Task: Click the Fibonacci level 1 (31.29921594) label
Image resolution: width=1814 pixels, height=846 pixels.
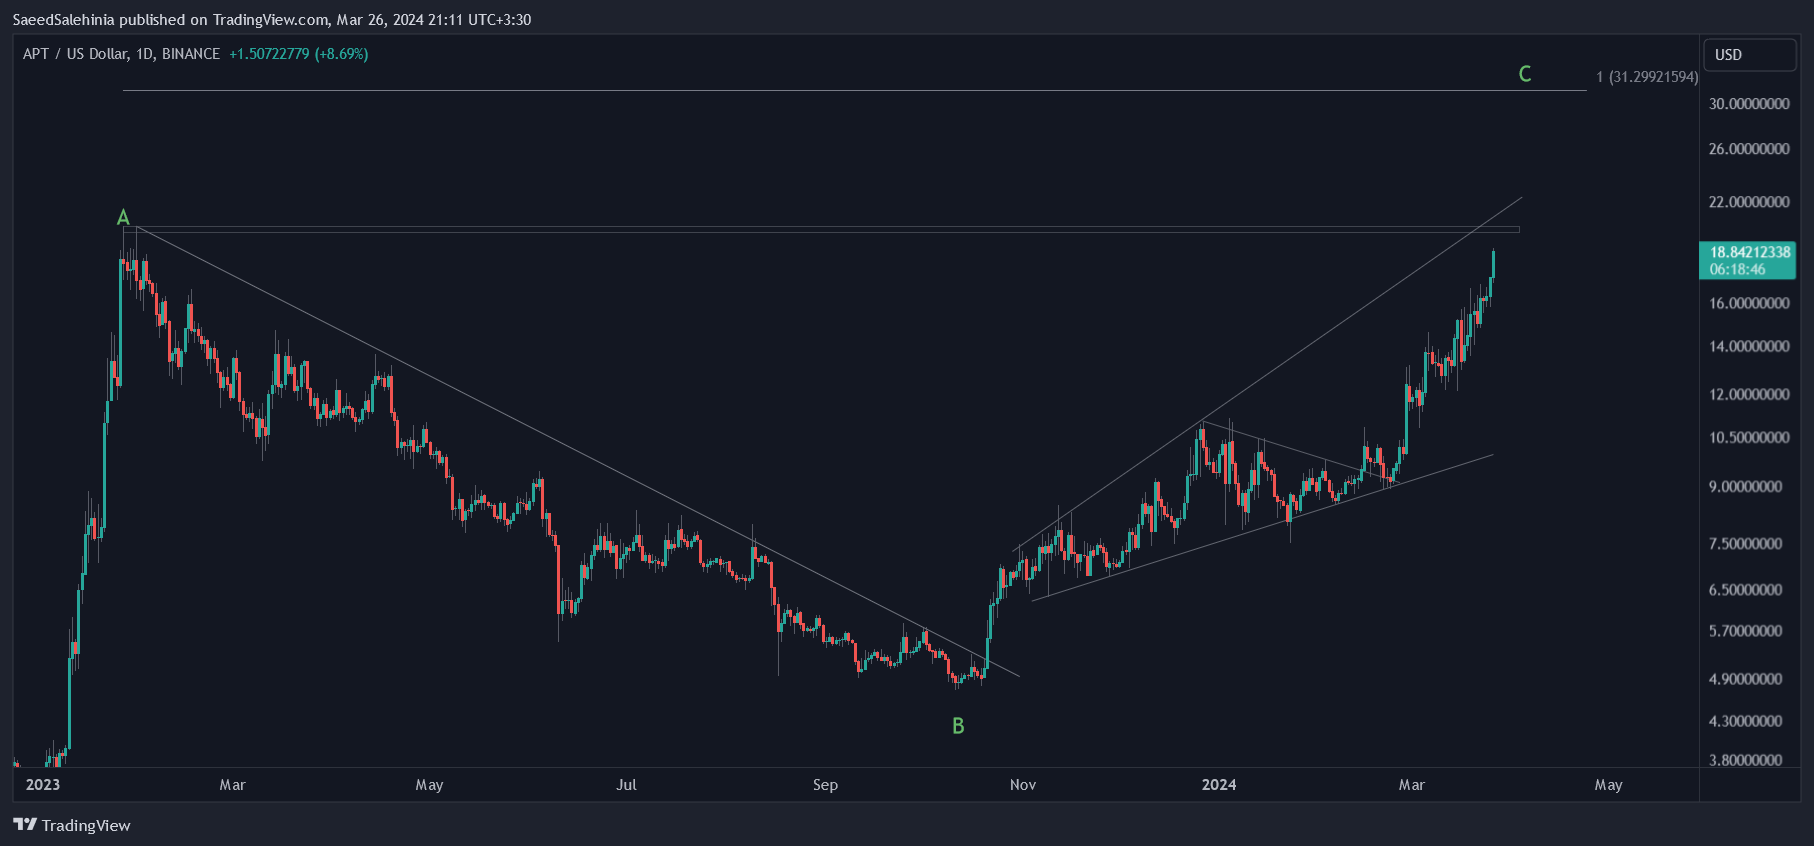Action: 1647,77
